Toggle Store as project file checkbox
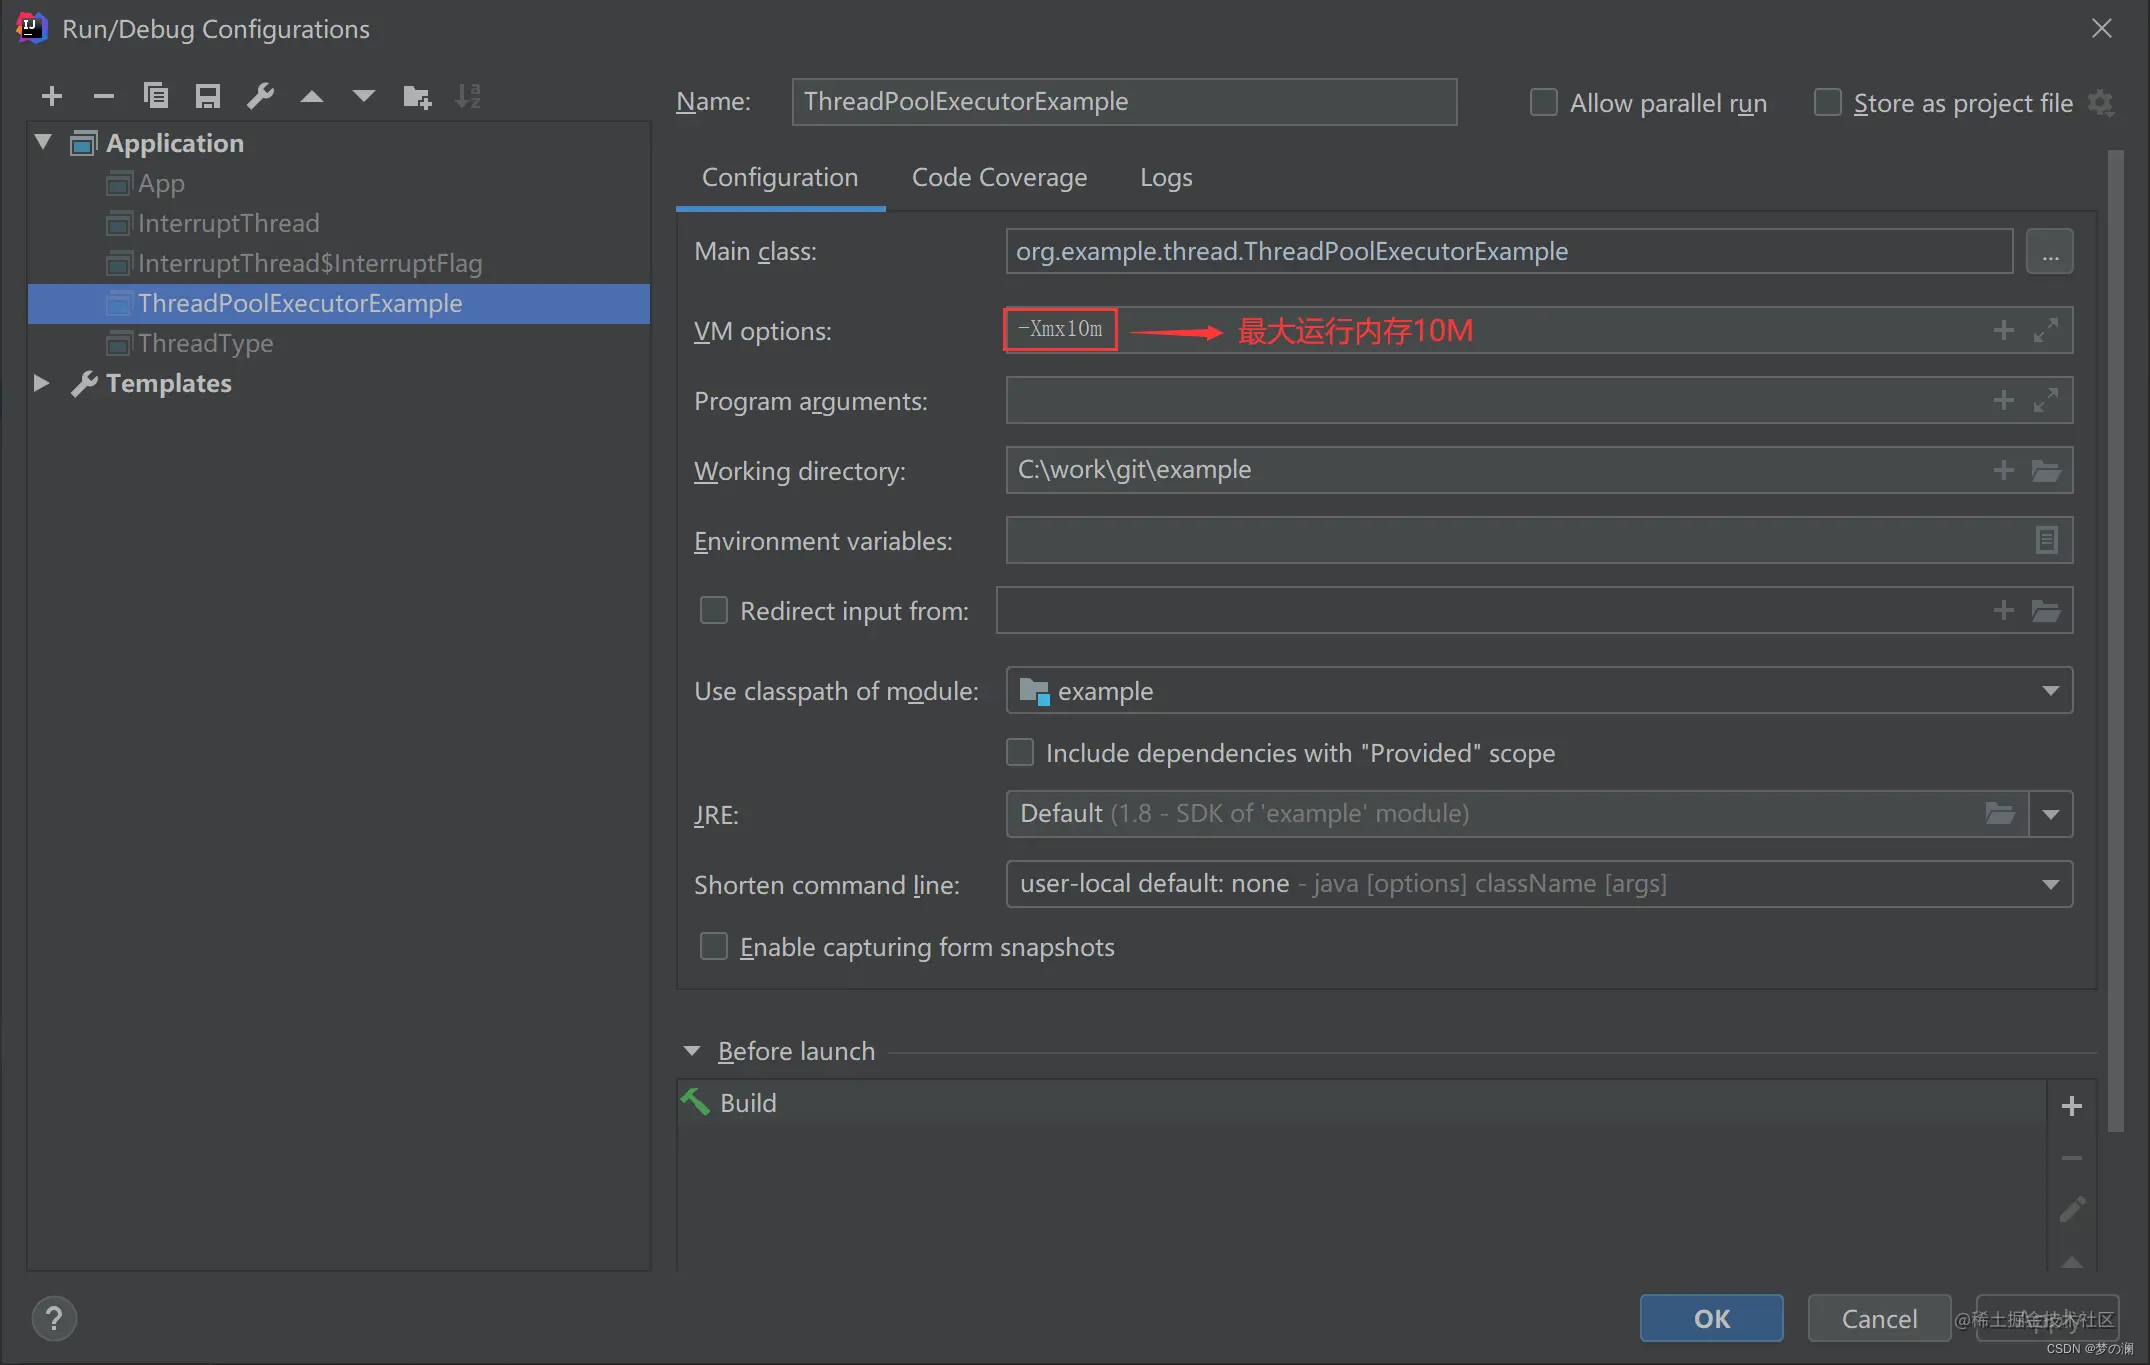Viewport: 2150px width, 1365px height. point(1828,102)
